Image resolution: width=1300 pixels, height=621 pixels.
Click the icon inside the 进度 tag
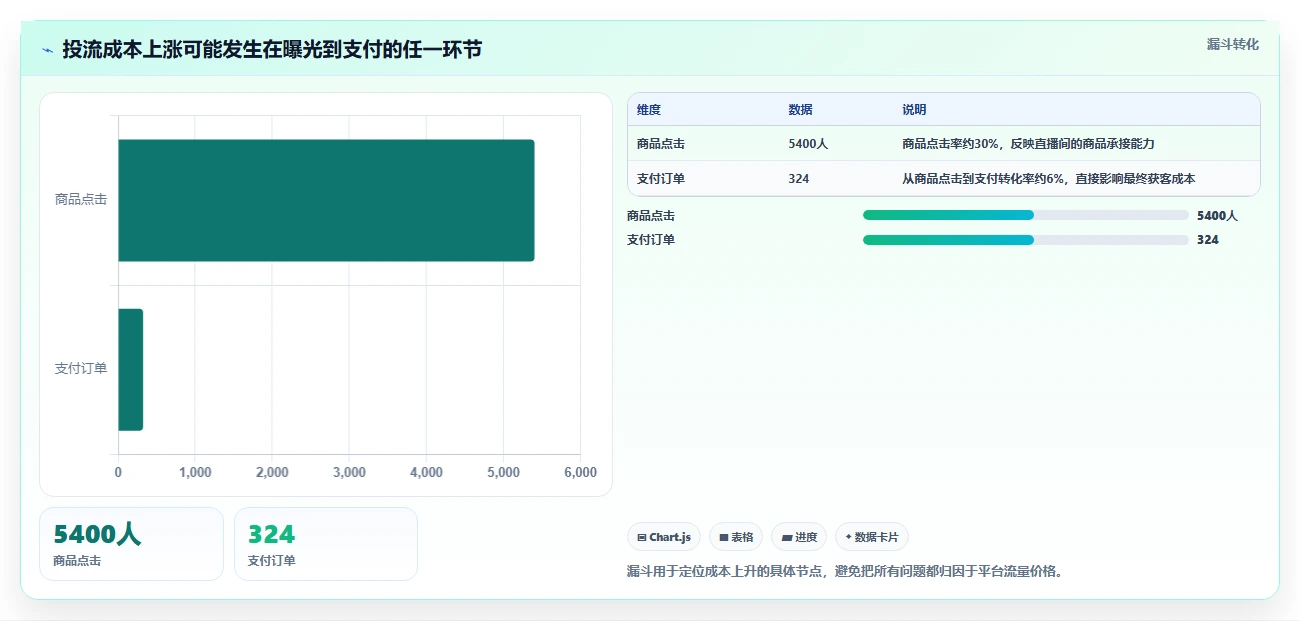click(787, 538)
